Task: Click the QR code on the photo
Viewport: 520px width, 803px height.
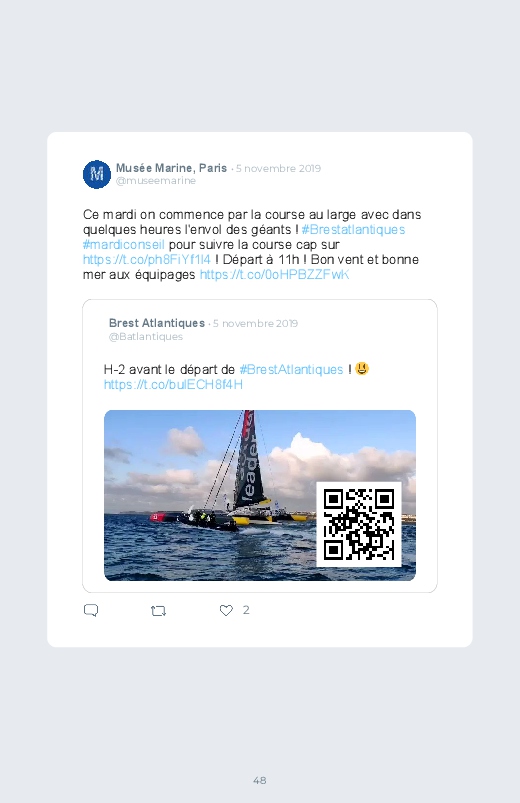Action: [x=359, y=524]
